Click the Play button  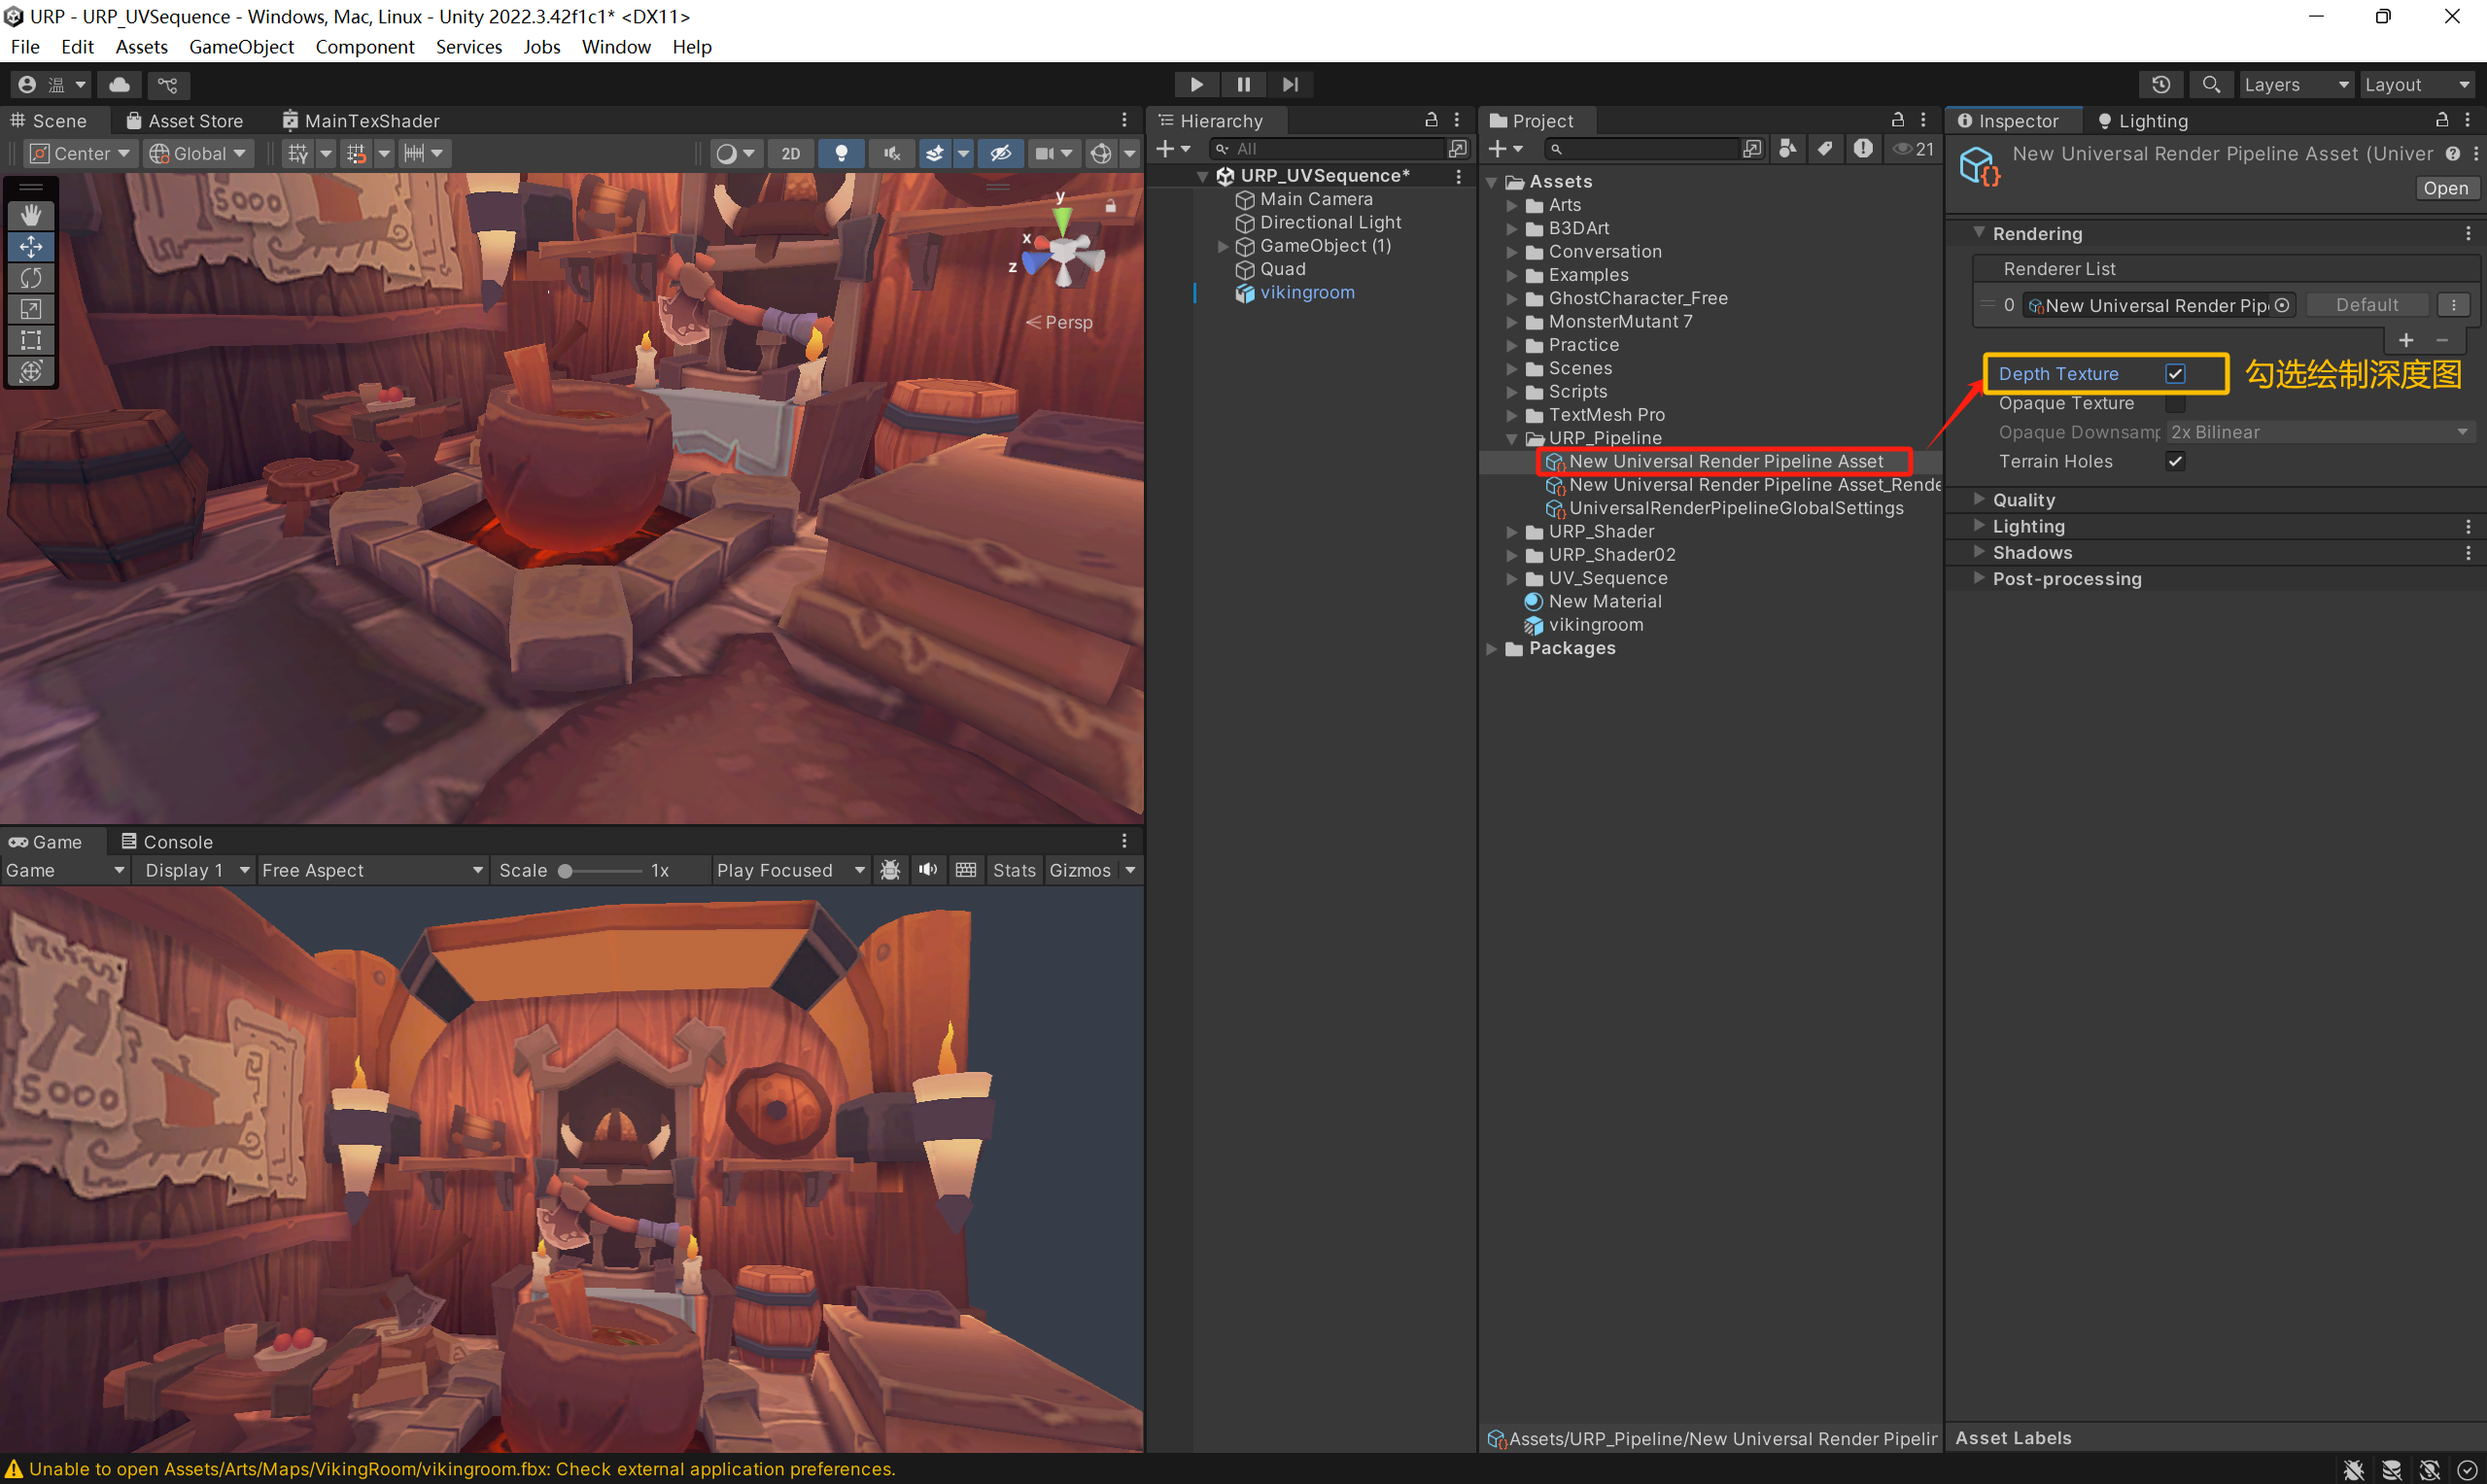click(x=1196, y=85)
